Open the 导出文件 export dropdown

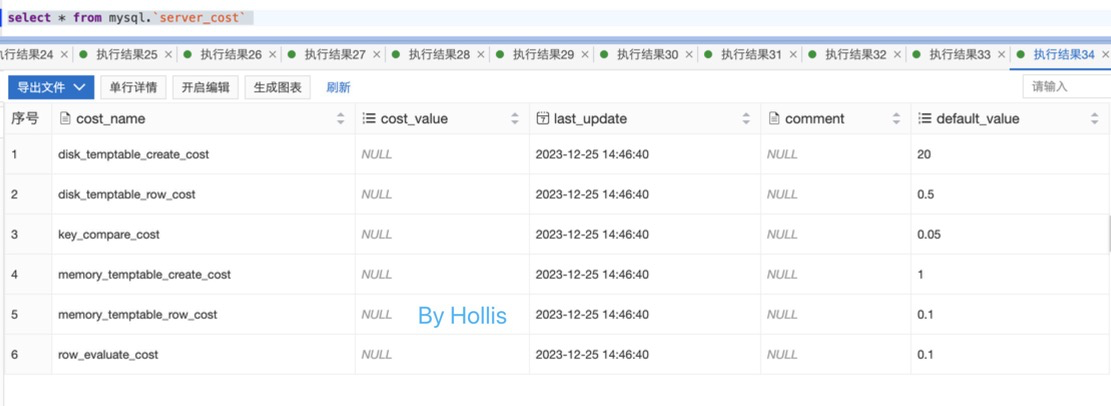tap(51, 88)
